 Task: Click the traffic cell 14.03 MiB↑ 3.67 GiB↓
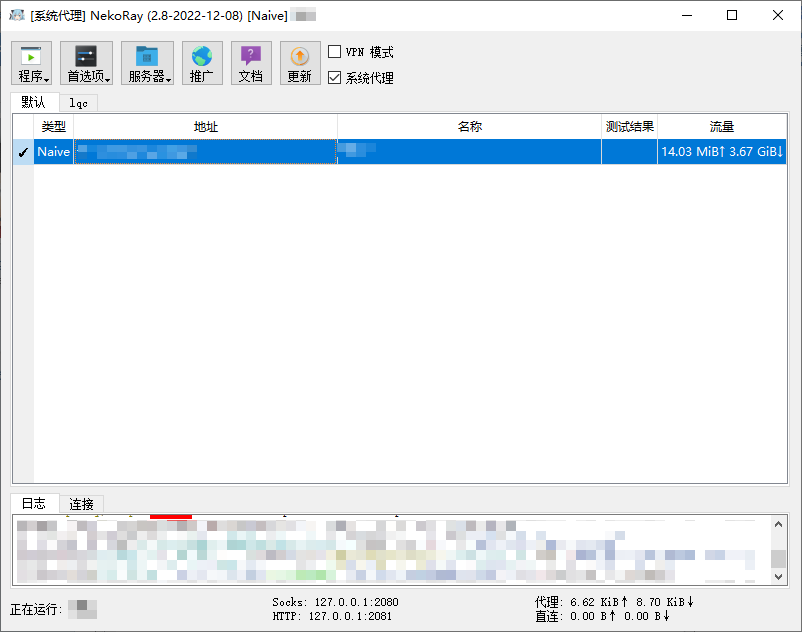[722, 151]
